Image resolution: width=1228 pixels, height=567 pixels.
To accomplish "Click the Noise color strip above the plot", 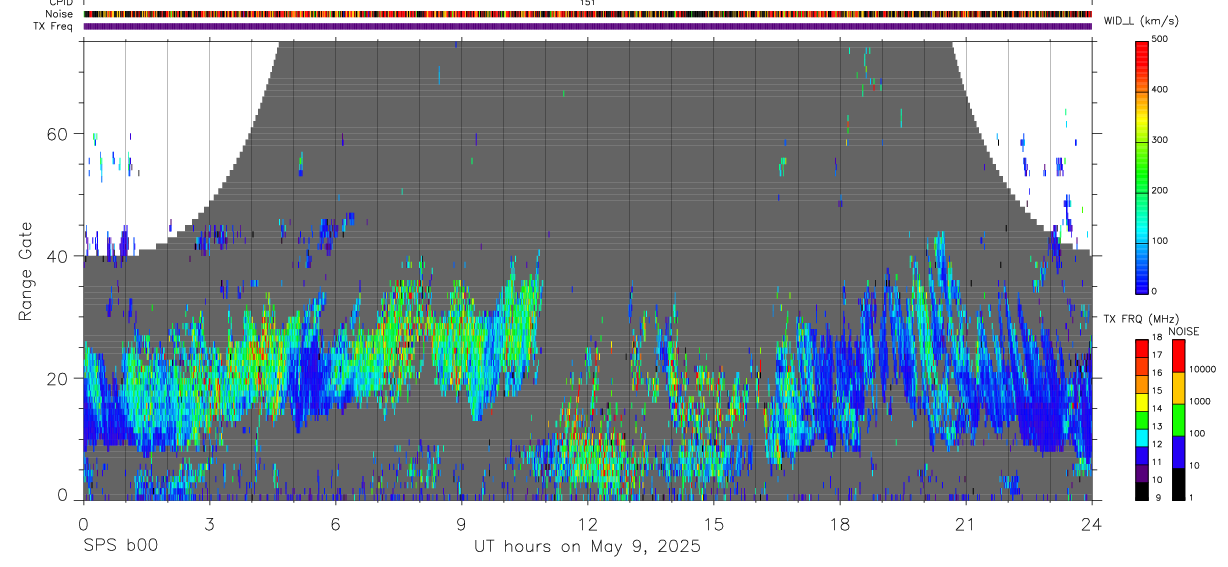I will pyautogui.click(x=587, y=14).
